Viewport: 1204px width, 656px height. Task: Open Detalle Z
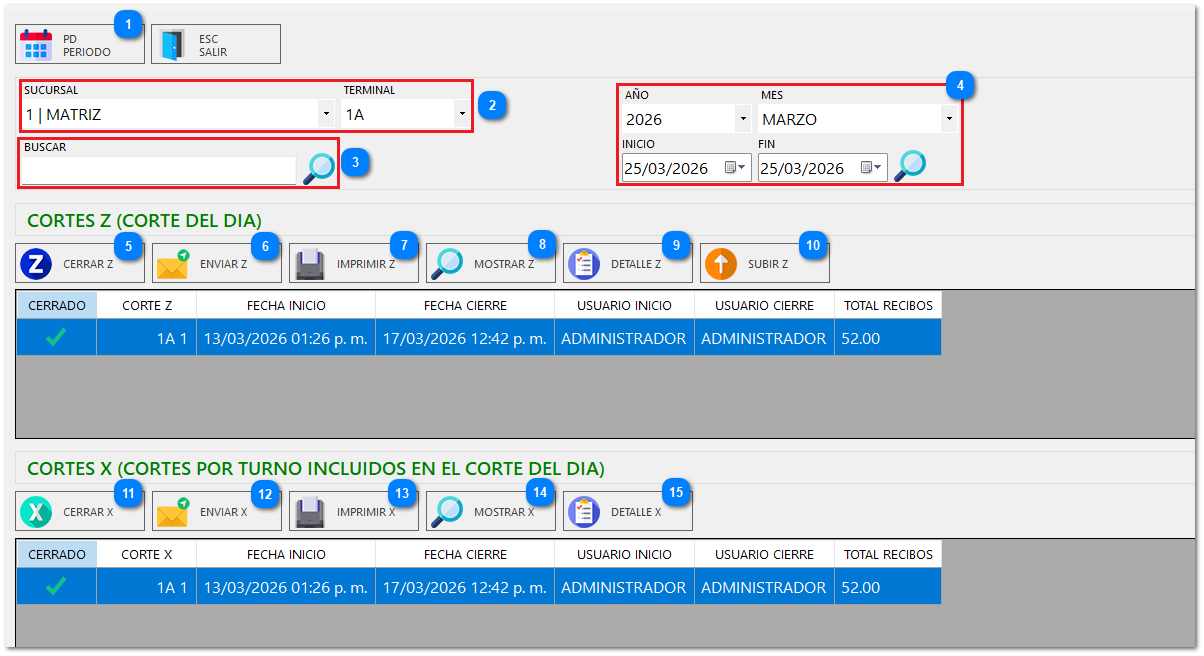627,264
